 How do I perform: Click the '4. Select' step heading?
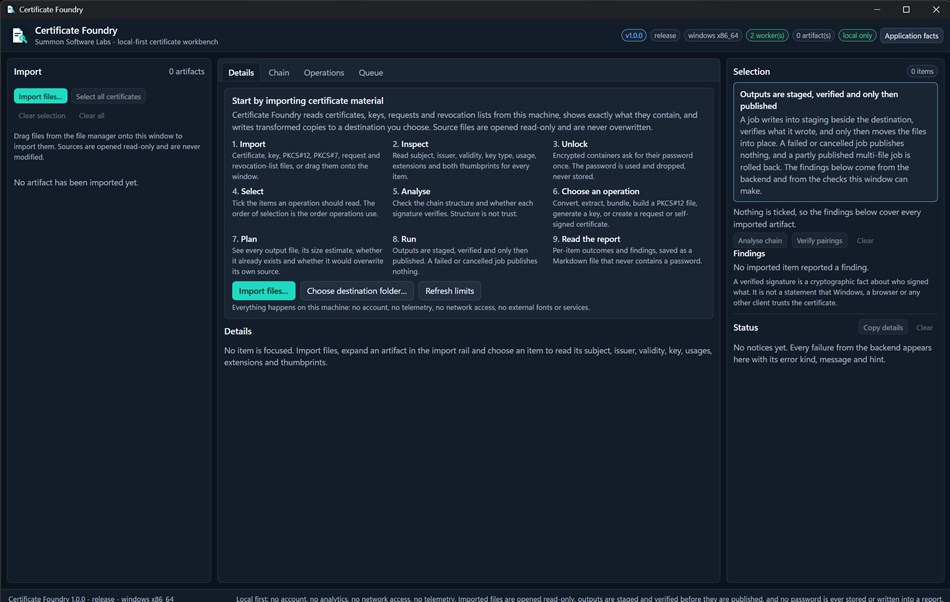[248, 191]
